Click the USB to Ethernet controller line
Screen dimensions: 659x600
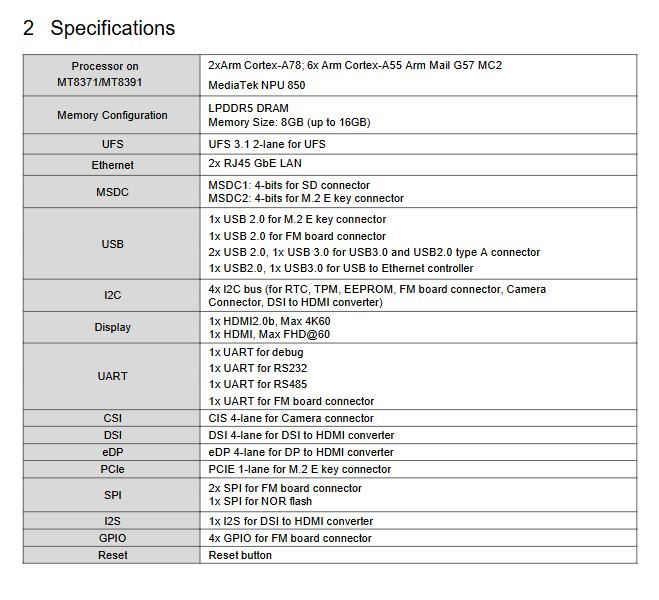coord(341,268)
